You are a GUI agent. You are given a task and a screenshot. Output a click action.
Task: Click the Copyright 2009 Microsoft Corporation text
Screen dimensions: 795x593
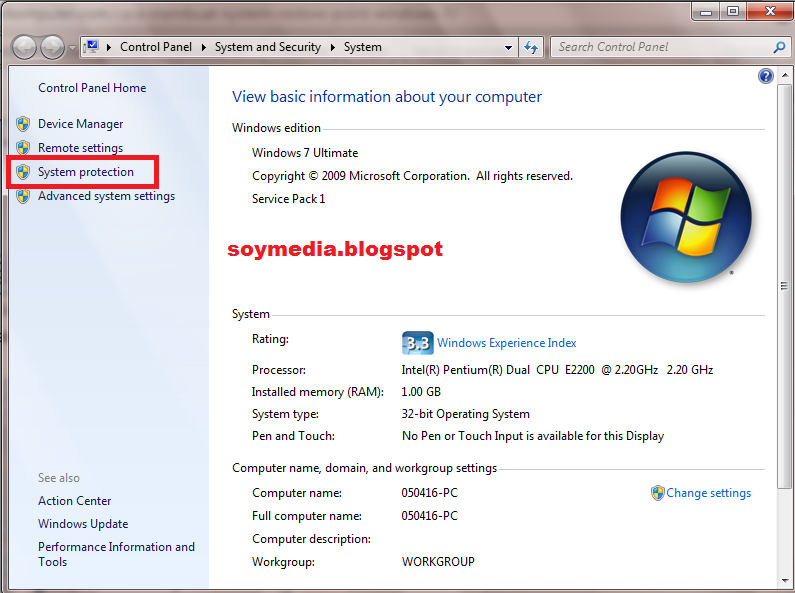[412, 176]
